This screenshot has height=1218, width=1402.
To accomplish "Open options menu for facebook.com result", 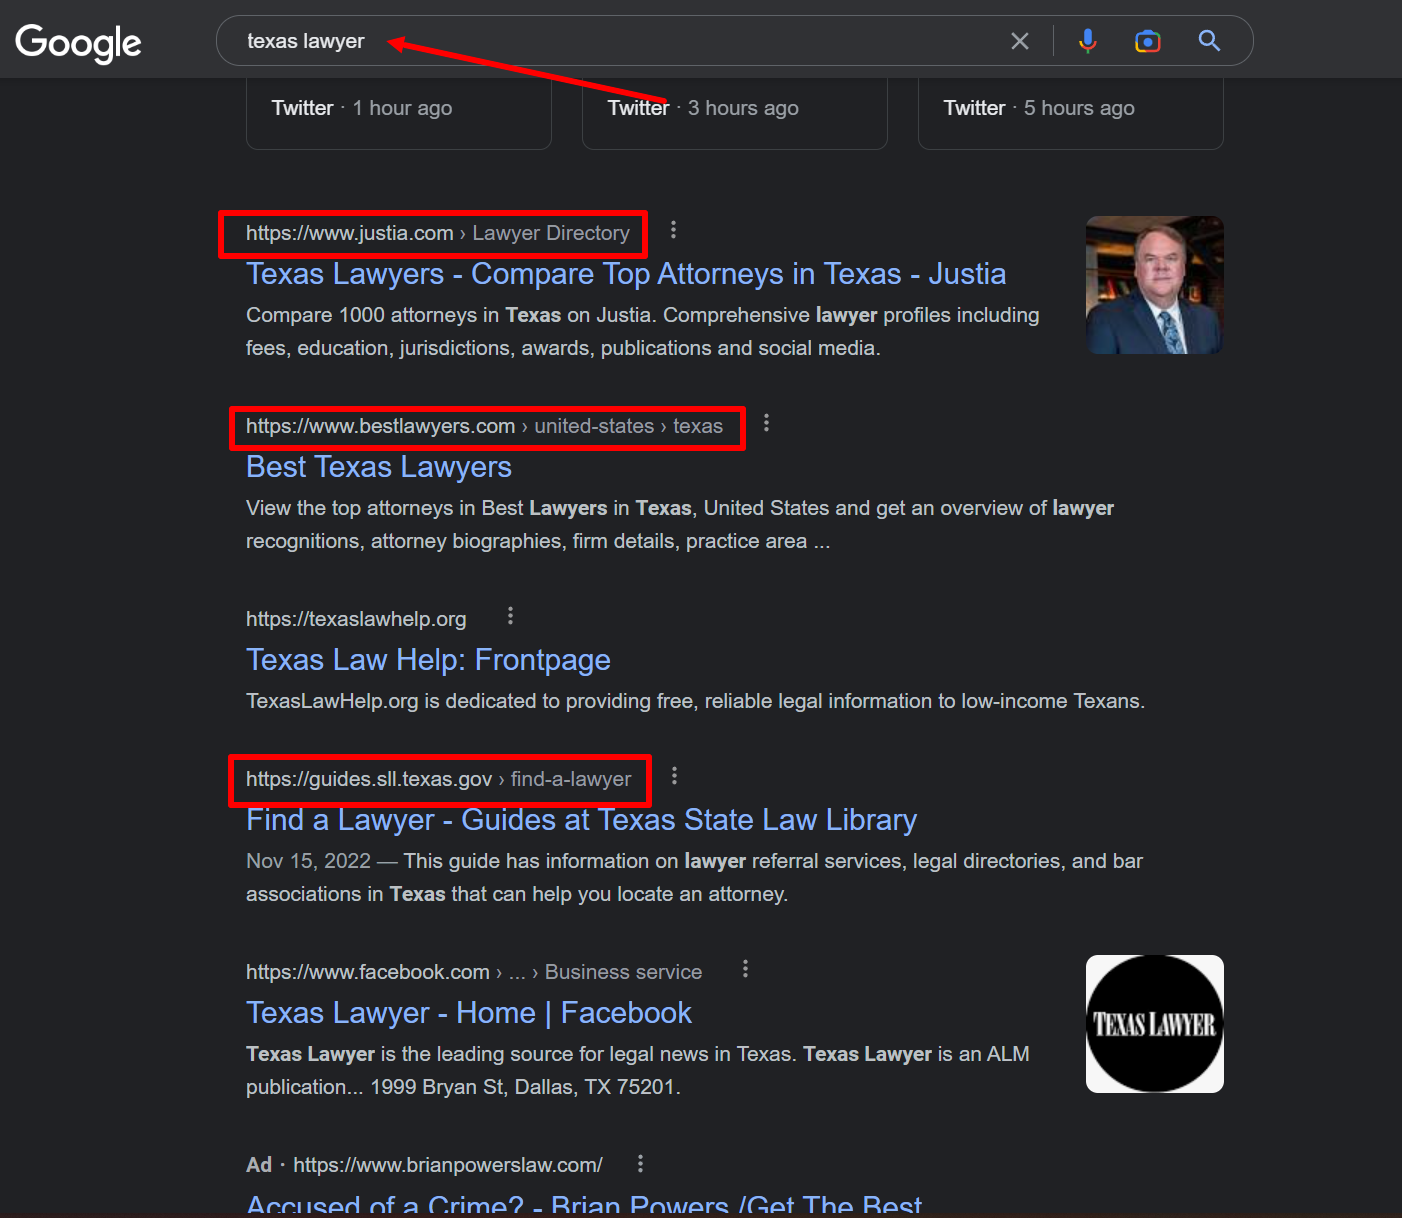I will (746, 969).
